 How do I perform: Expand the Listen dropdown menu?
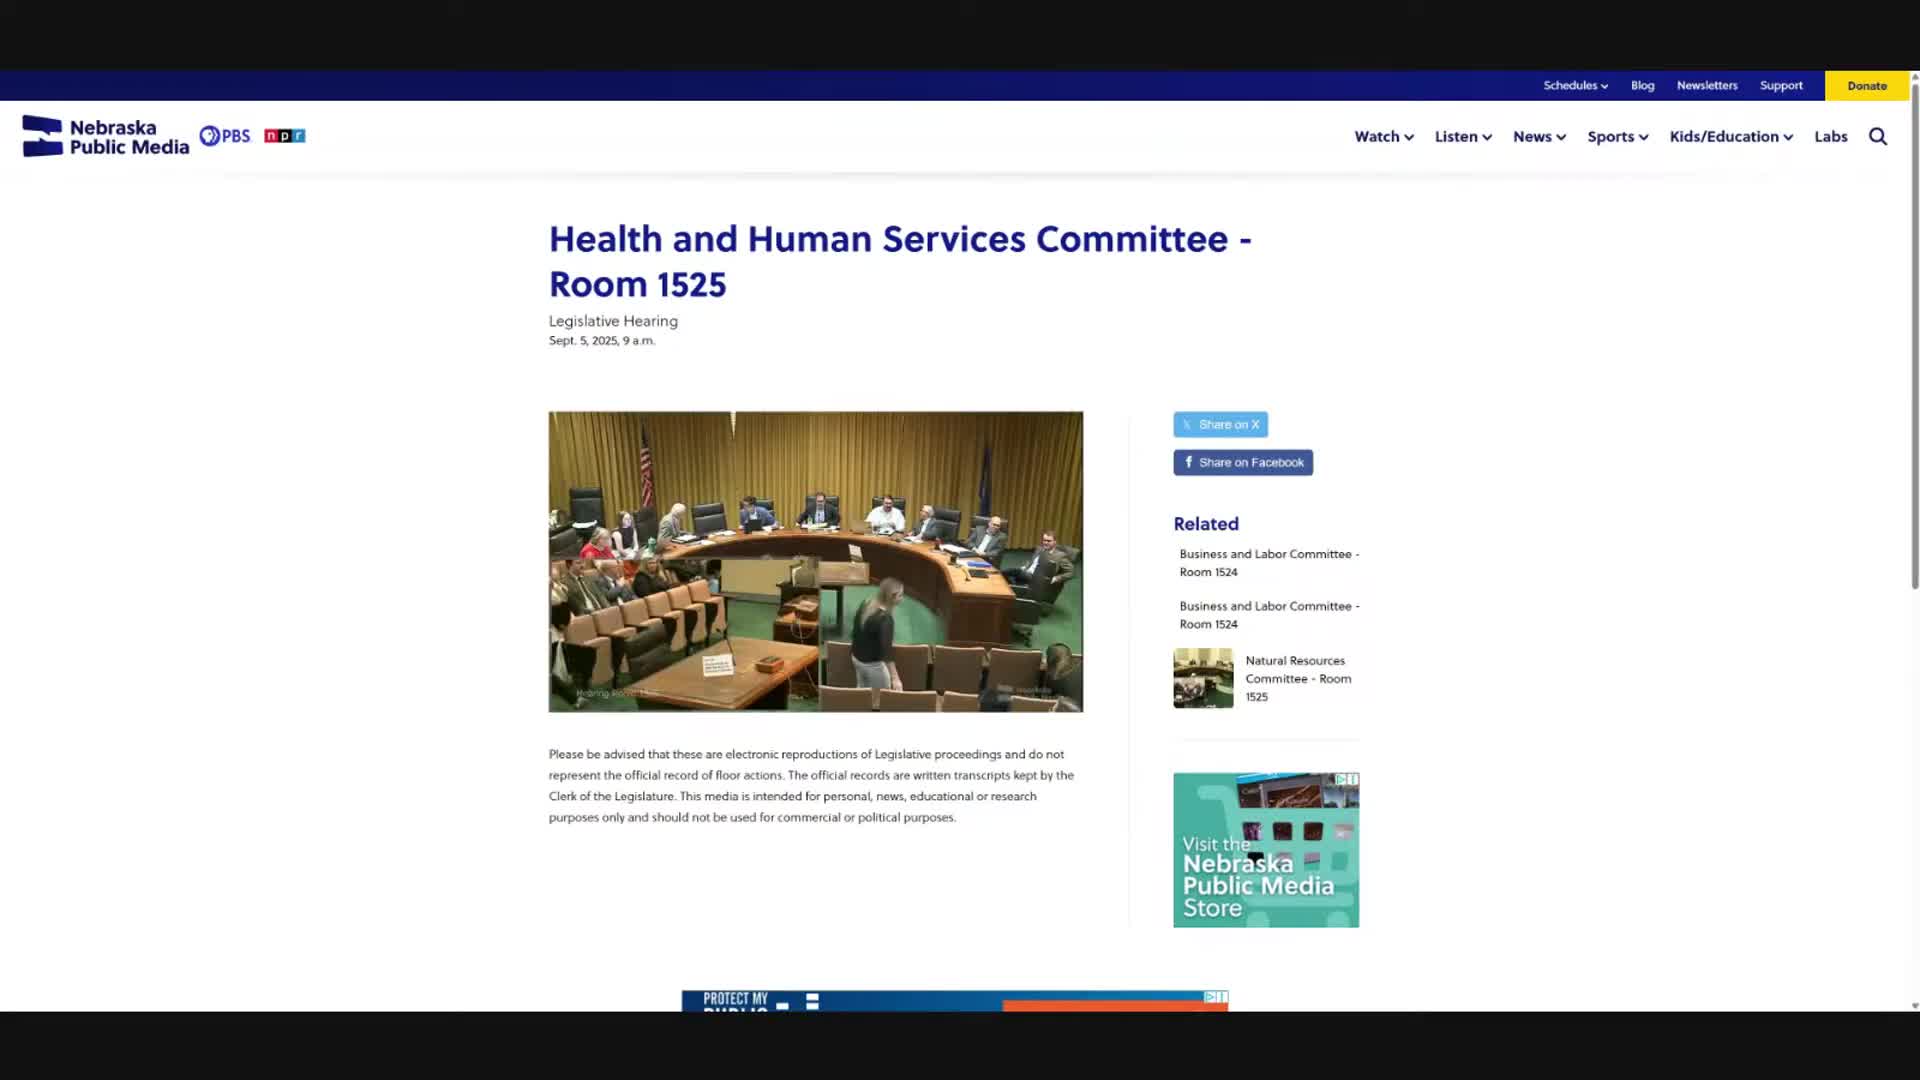[x=1462, y=137]
